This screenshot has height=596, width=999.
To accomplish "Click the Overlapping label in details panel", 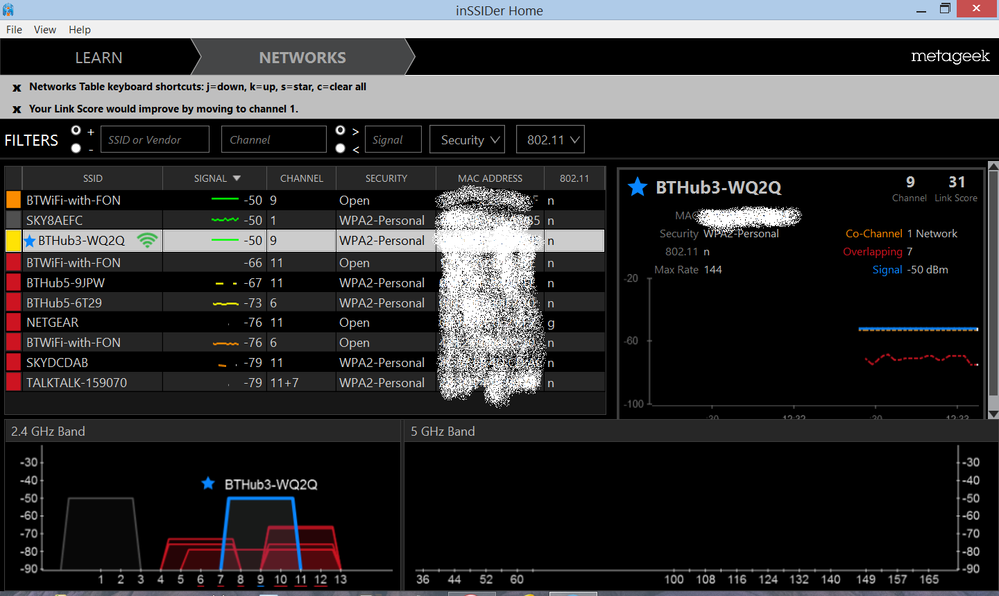I will coord(872,252).
